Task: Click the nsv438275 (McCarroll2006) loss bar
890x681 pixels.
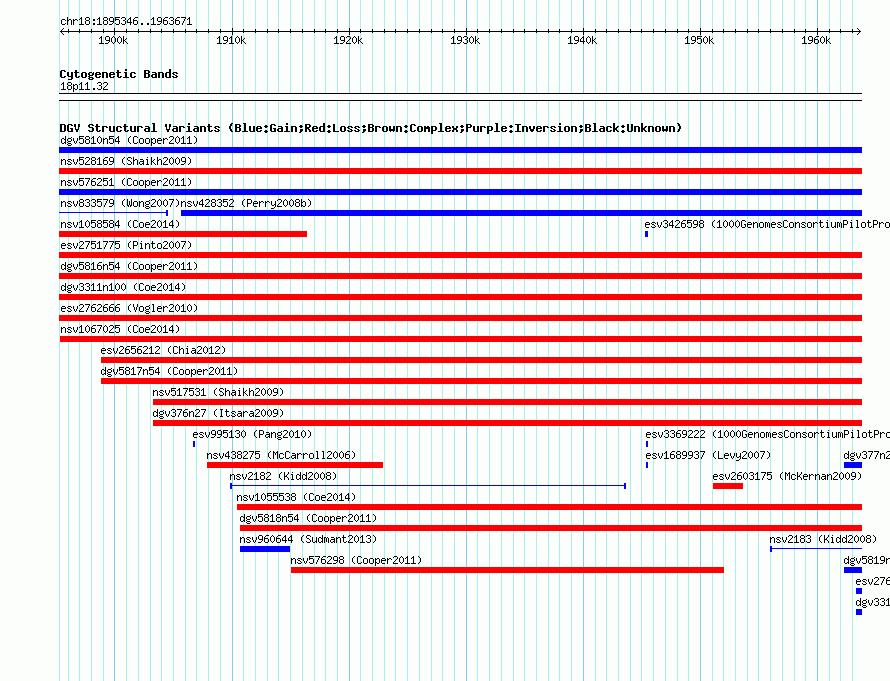Action: pos(295,465)
